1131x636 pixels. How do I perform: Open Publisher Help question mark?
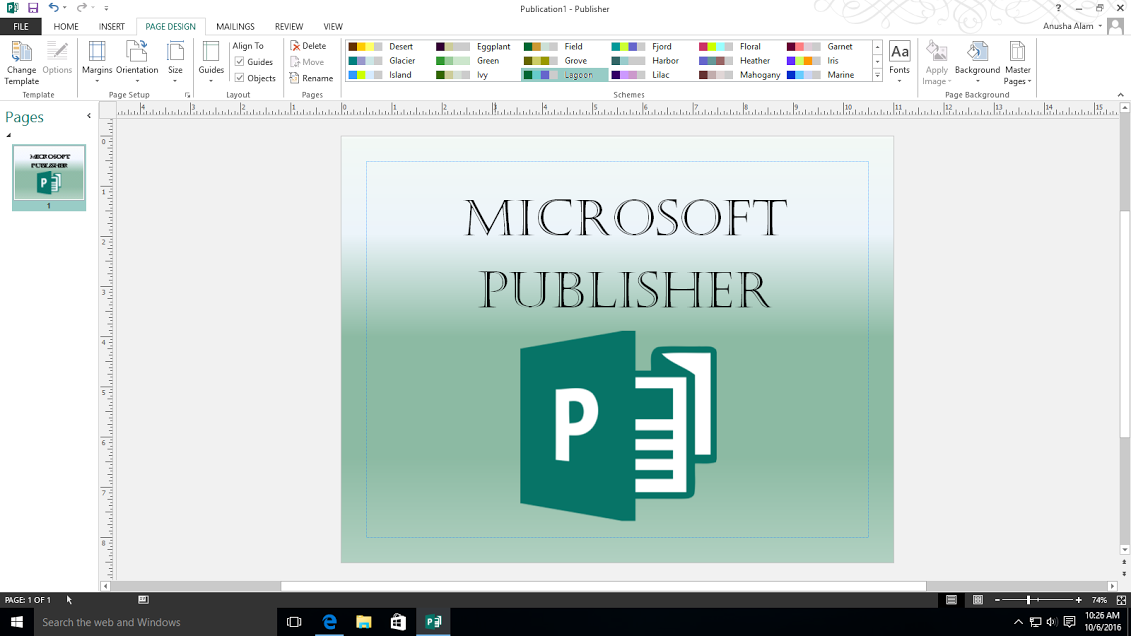[x=1058, y=8]
